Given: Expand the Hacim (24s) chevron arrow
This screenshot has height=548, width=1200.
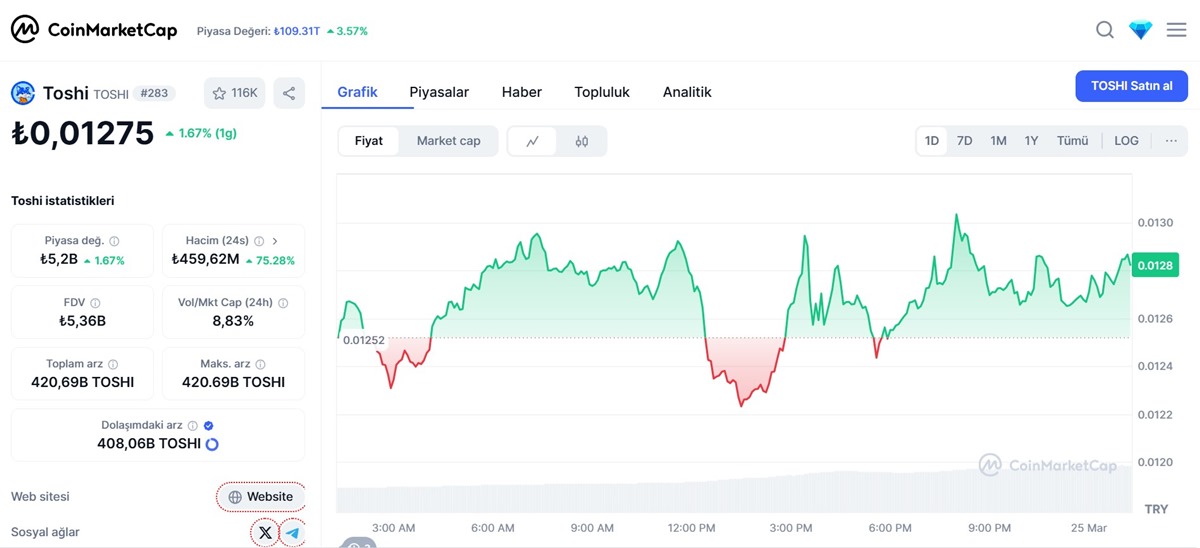Looking at the screenshot, I should tap(276, 241).
